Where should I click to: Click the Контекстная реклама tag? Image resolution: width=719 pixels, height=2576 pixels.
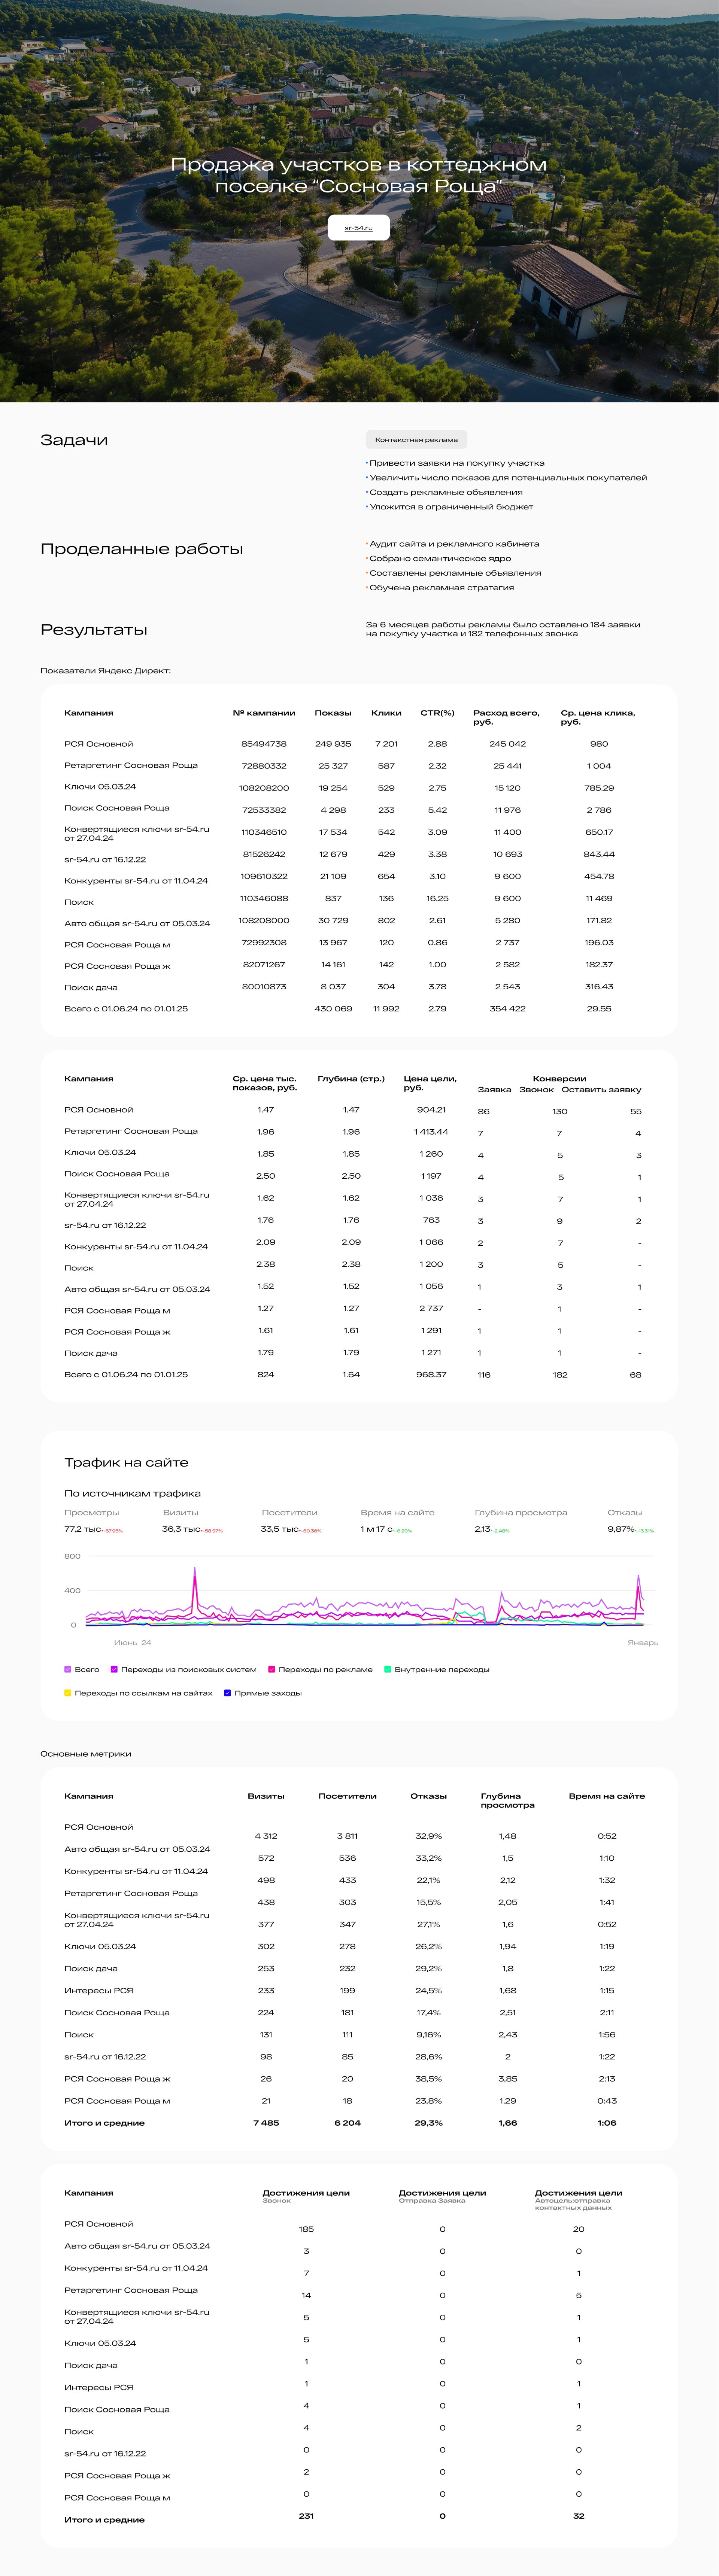tap(416, 440)
